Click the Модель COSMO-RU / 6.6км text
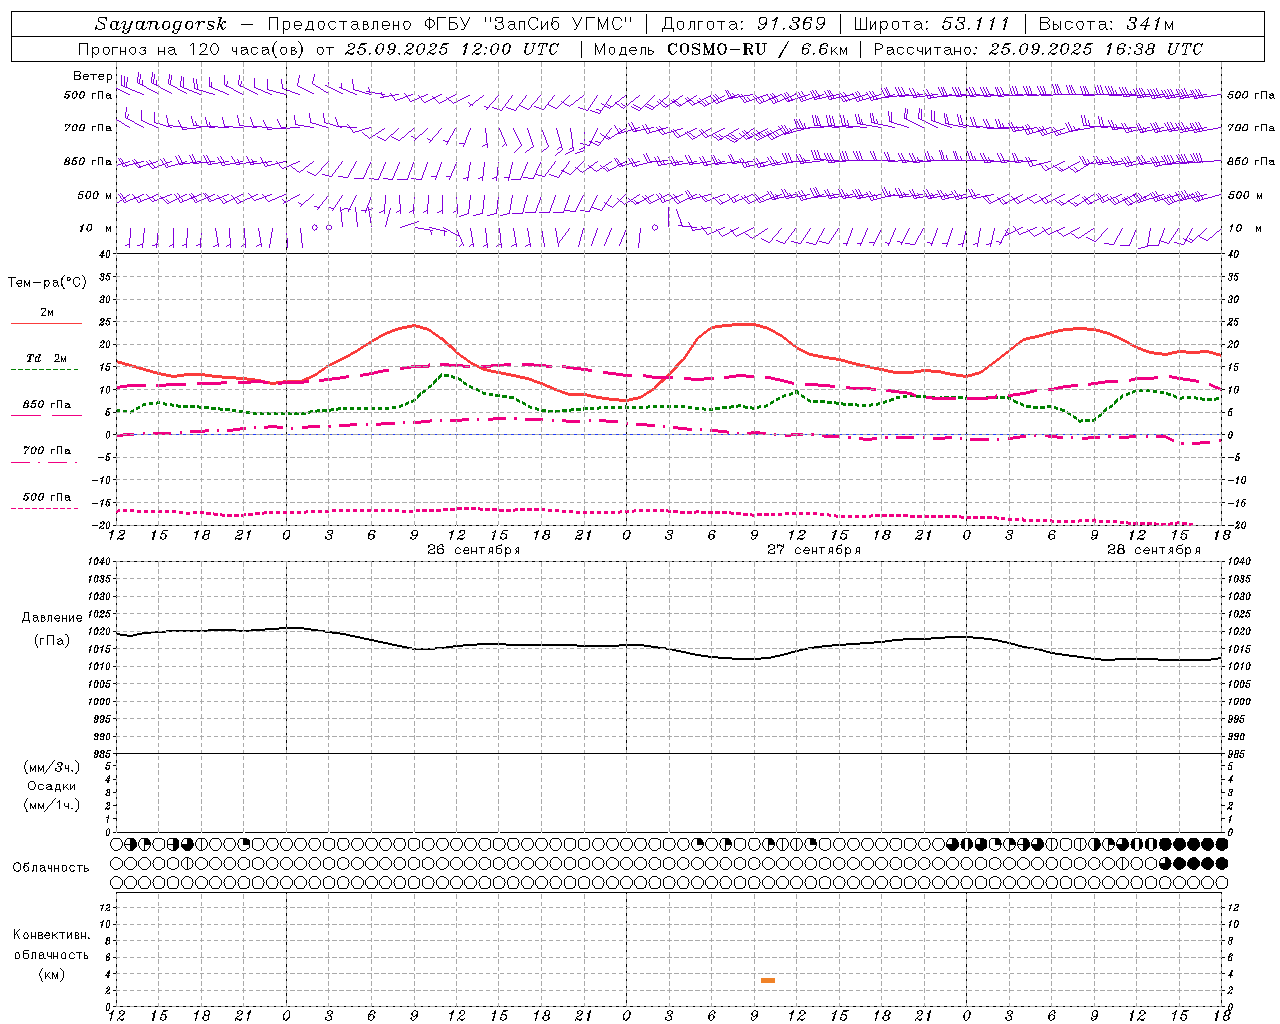The image size is (1280, 1024). pos(720,49)
